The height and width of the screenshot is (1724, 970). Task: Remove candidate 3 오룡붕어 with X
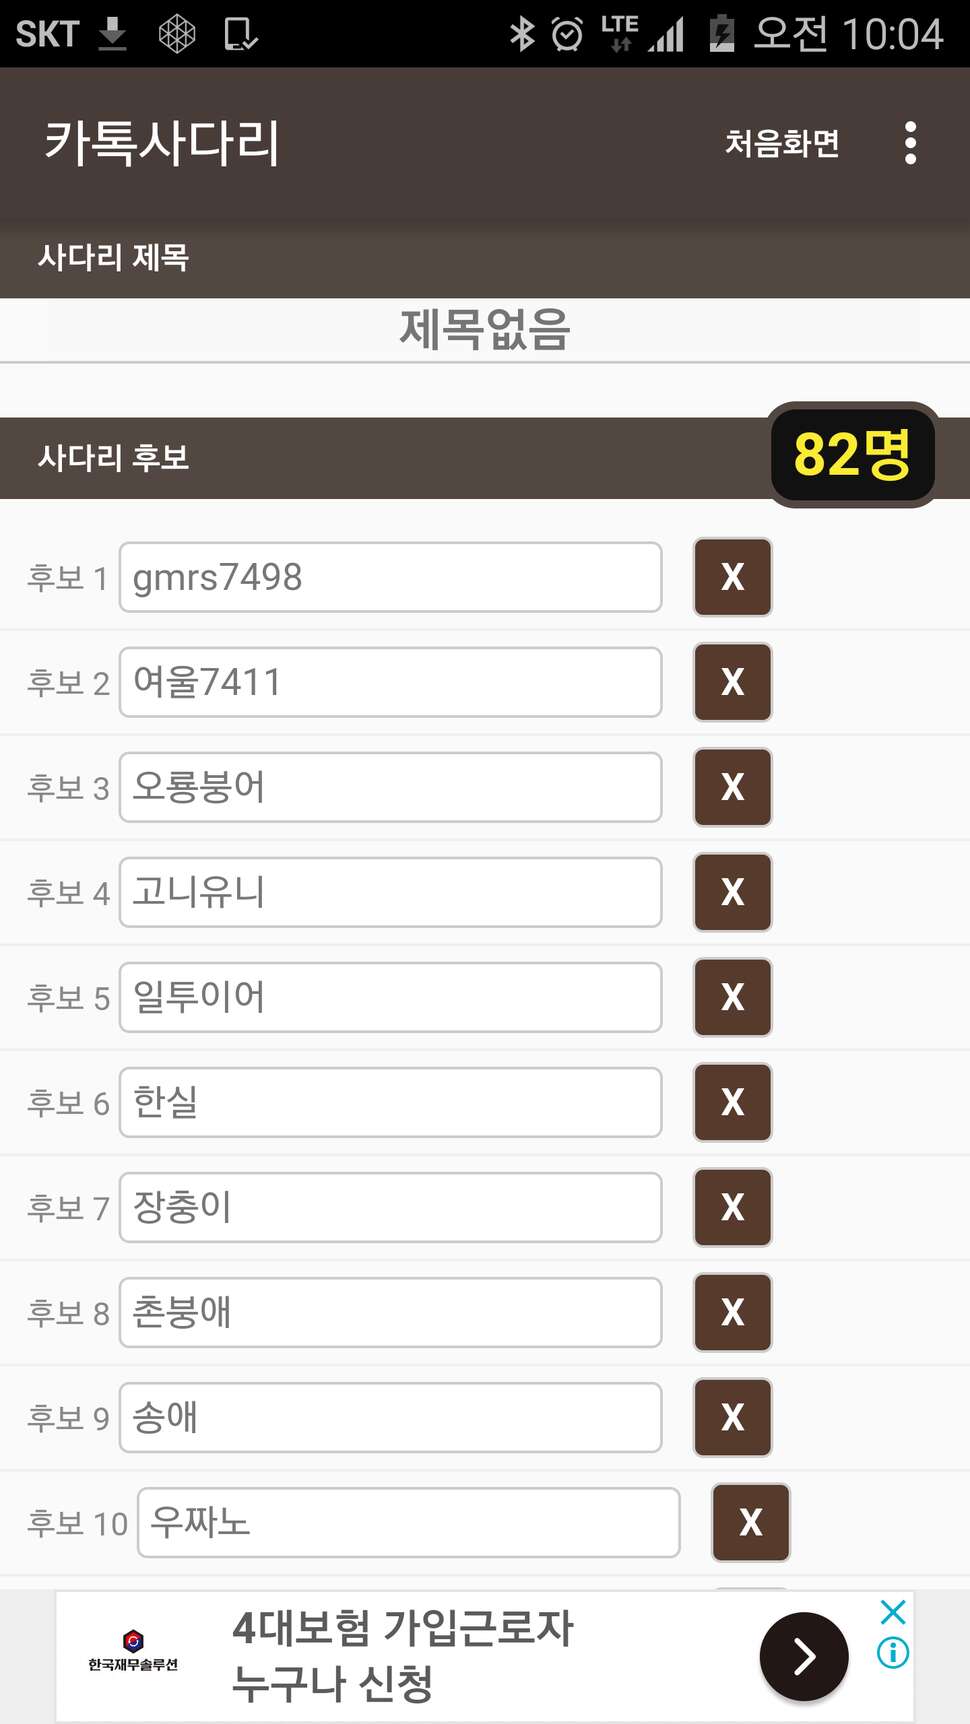733,787
